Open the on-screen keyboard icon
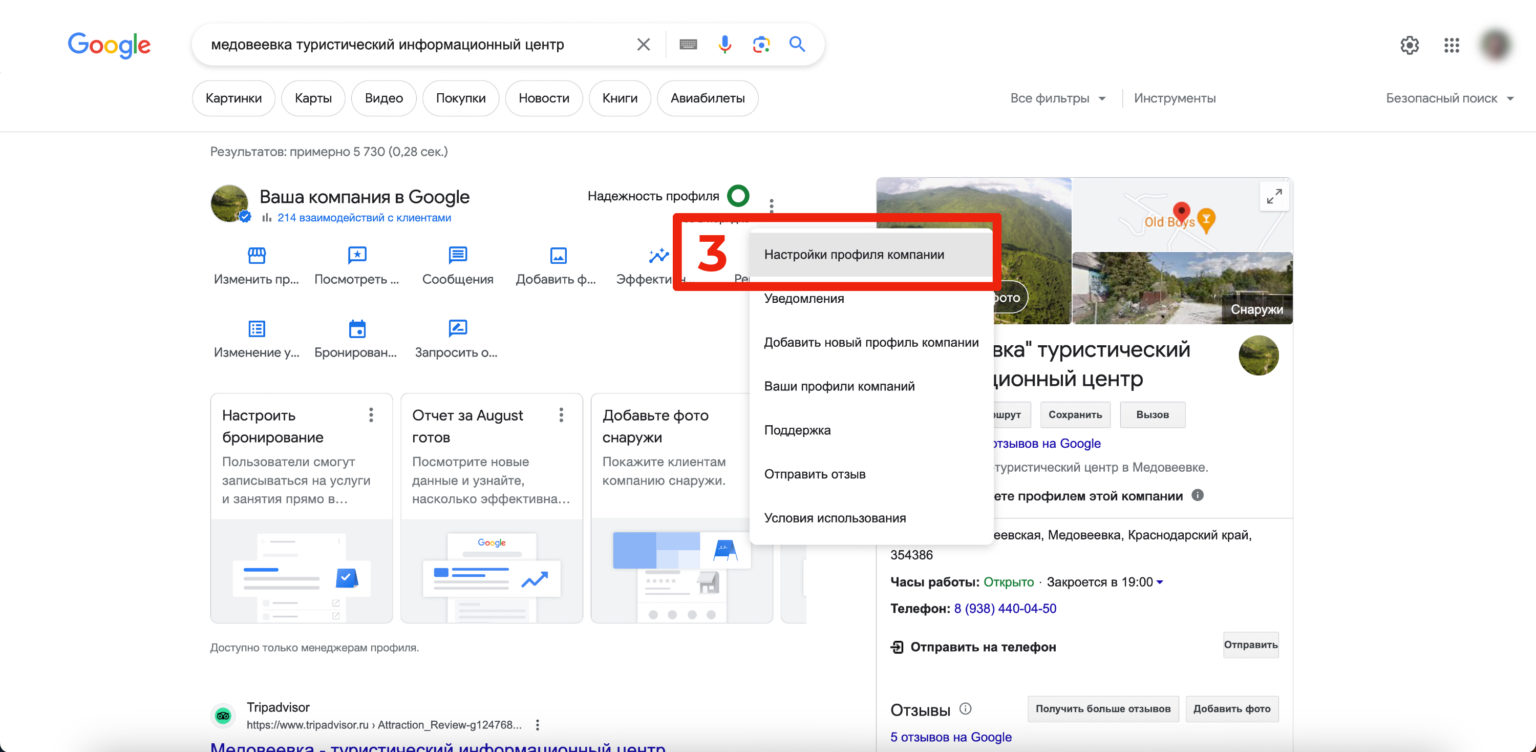The height and width of the screenshot is (752, 1536). 688,44
